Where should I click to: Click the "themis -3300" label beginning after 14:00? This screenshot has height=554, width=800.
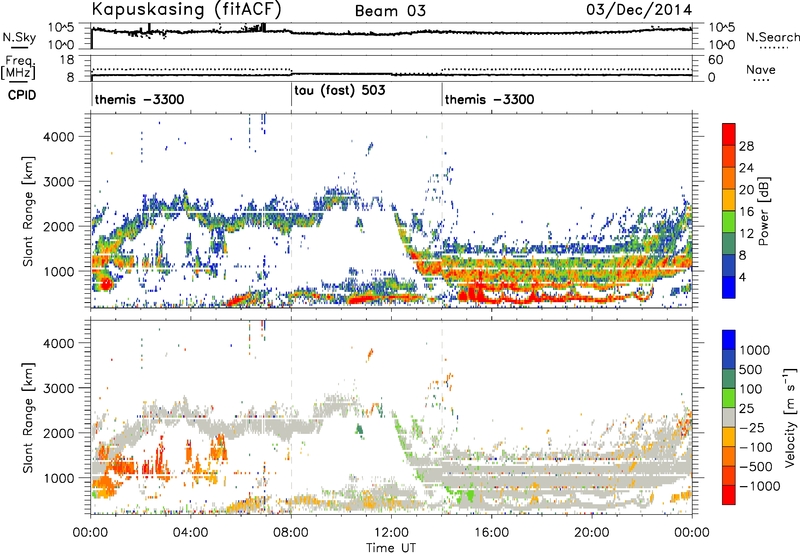pyautogui.click(x=489, y=99)
